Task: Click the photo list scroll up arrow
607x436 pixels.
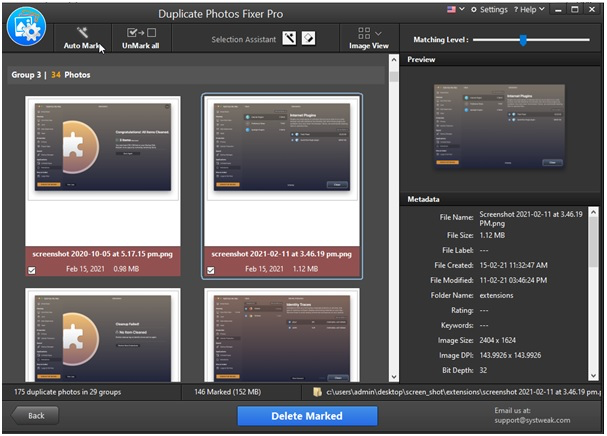Action: [394, 60]
